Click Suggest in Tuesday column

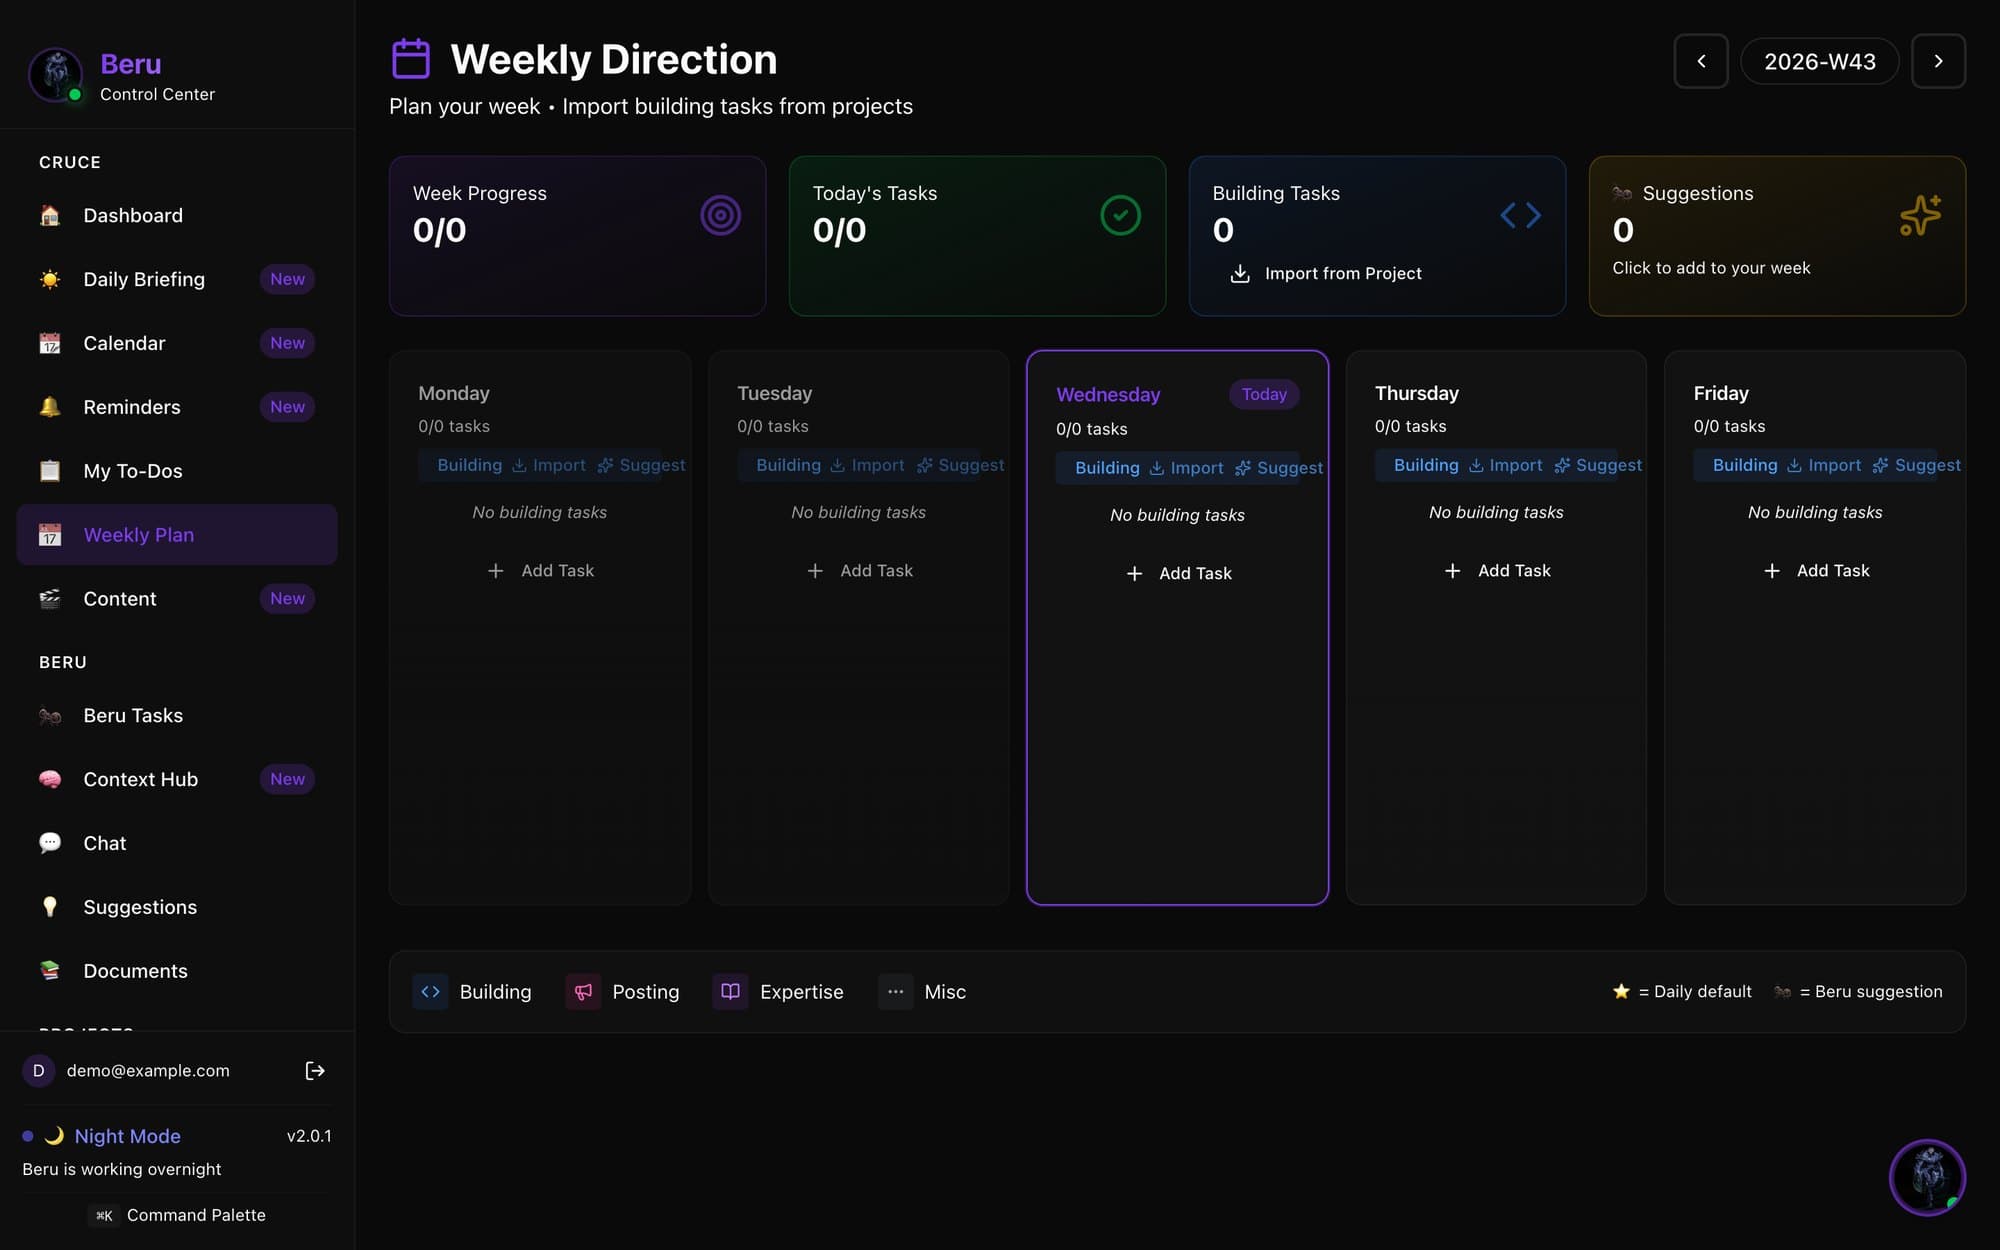(x=960, y=465)
